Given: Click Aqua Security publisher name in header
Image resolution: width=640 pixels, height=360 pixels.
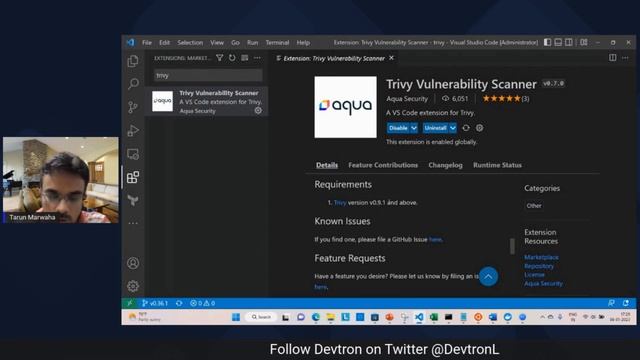Looking at the screenshot, I should 407,98.
